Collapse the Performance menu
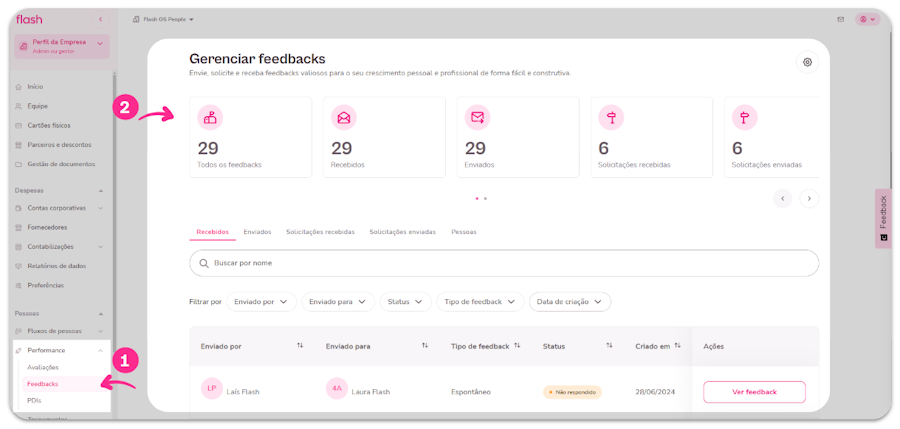 100,350
